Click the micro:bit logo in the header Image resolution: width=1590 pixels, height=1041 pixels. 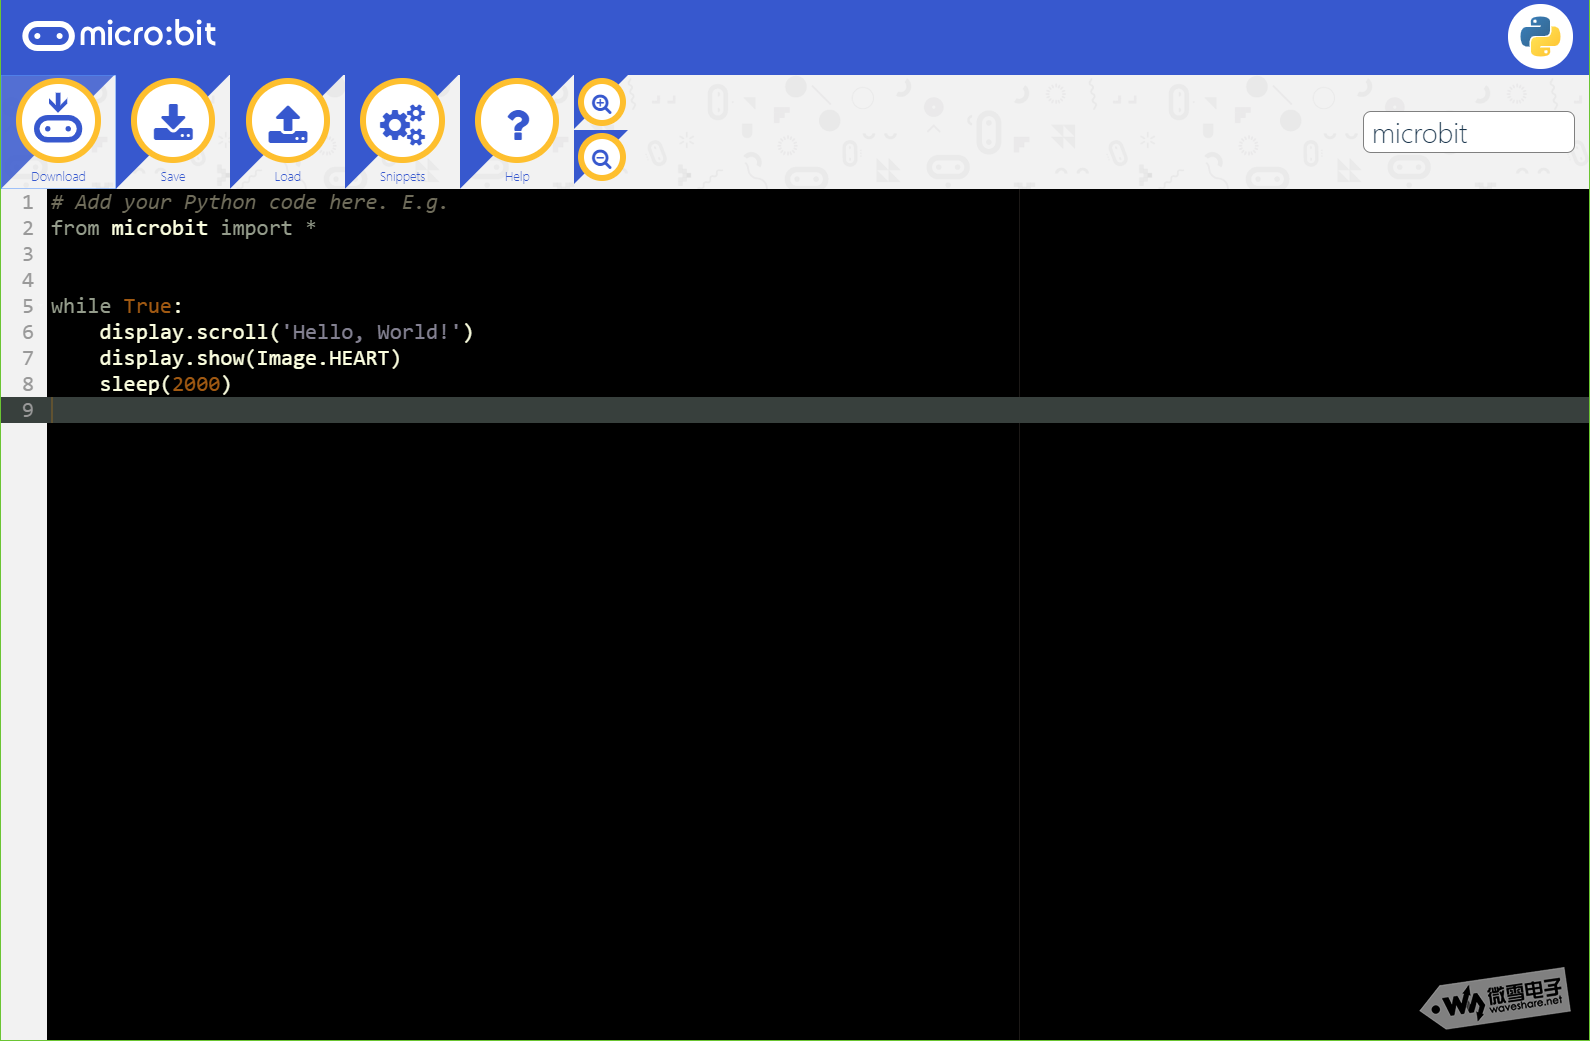[119, 35]
